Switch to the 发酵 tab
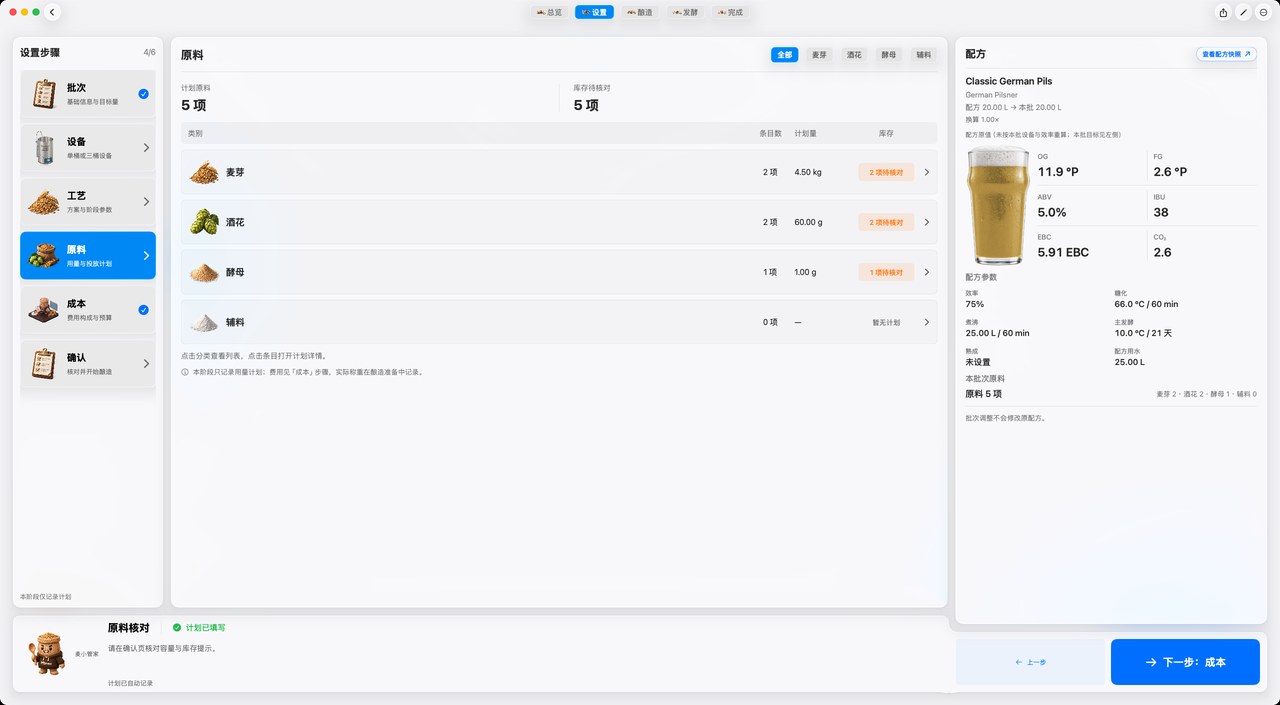 point(686,12)
